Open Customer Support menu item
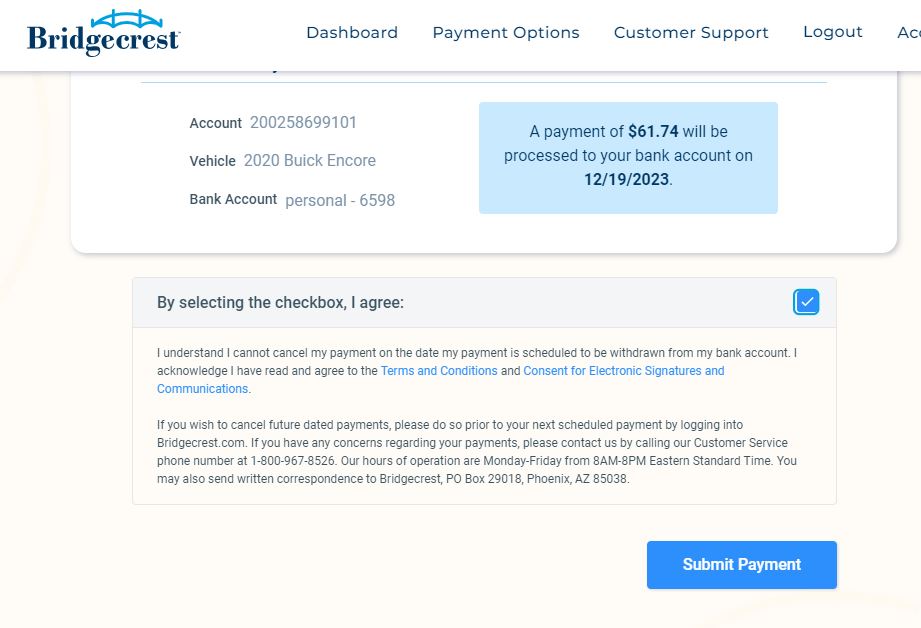The width and height of the screenshot is (921, 628). point(691,33)
